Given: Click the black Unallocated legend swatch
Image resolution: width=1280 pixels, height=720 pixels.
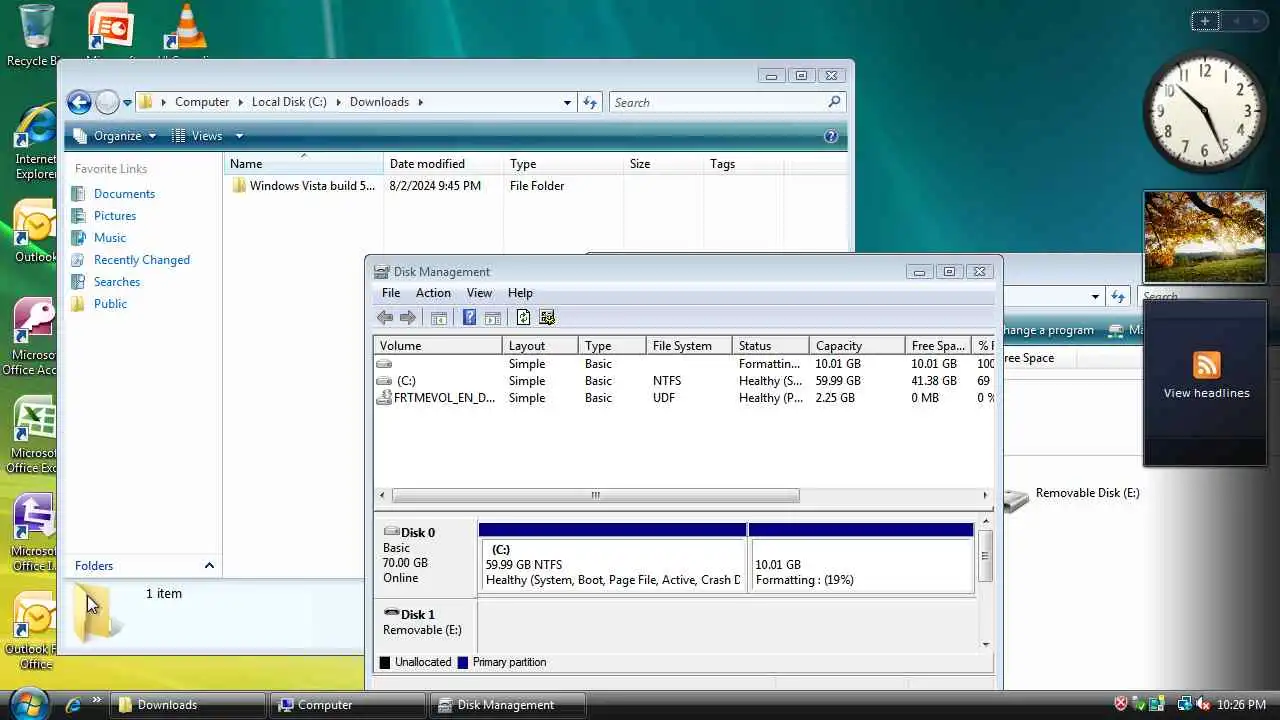Looking at the screenshot, I should tap(385, 662).
